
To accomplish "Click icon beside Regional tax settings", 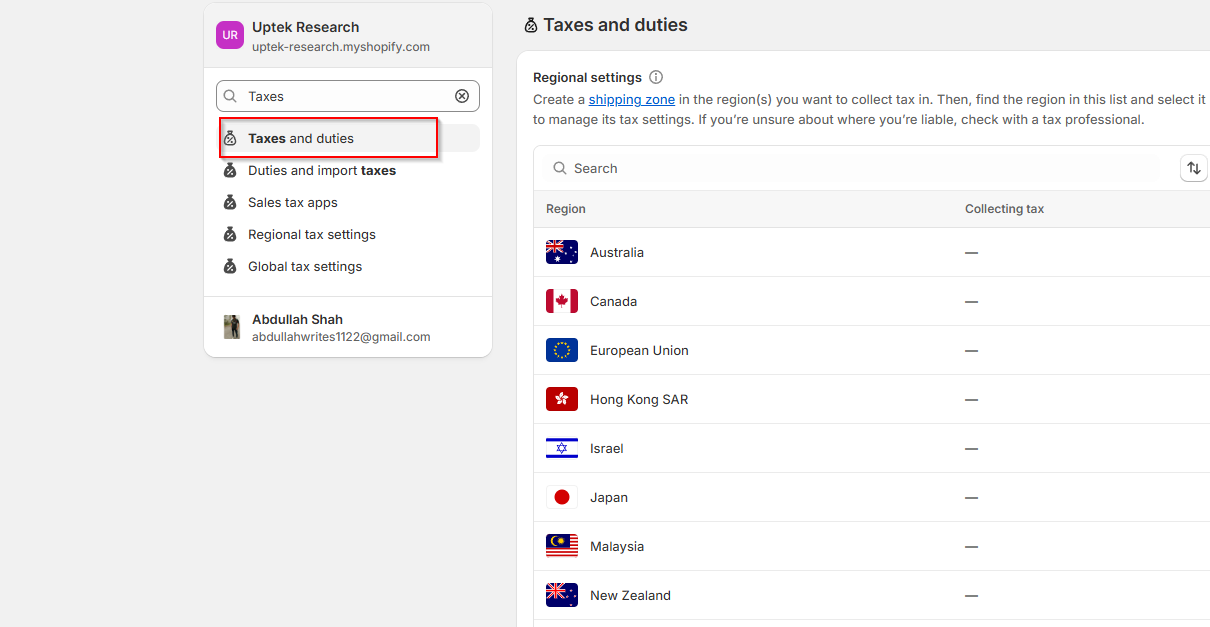I will pos(230,234).
